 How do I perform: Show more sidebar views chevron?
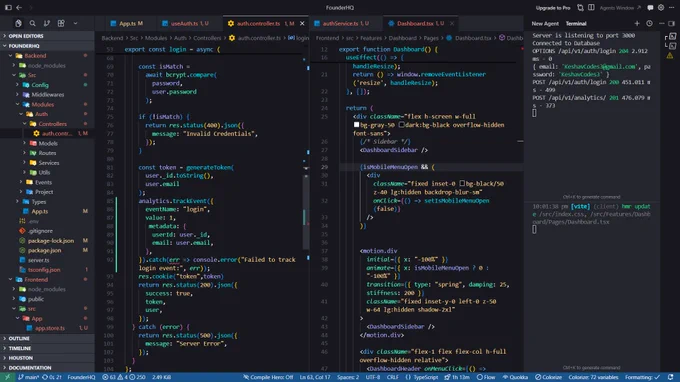pyautogui.click(x=75, y=23)
